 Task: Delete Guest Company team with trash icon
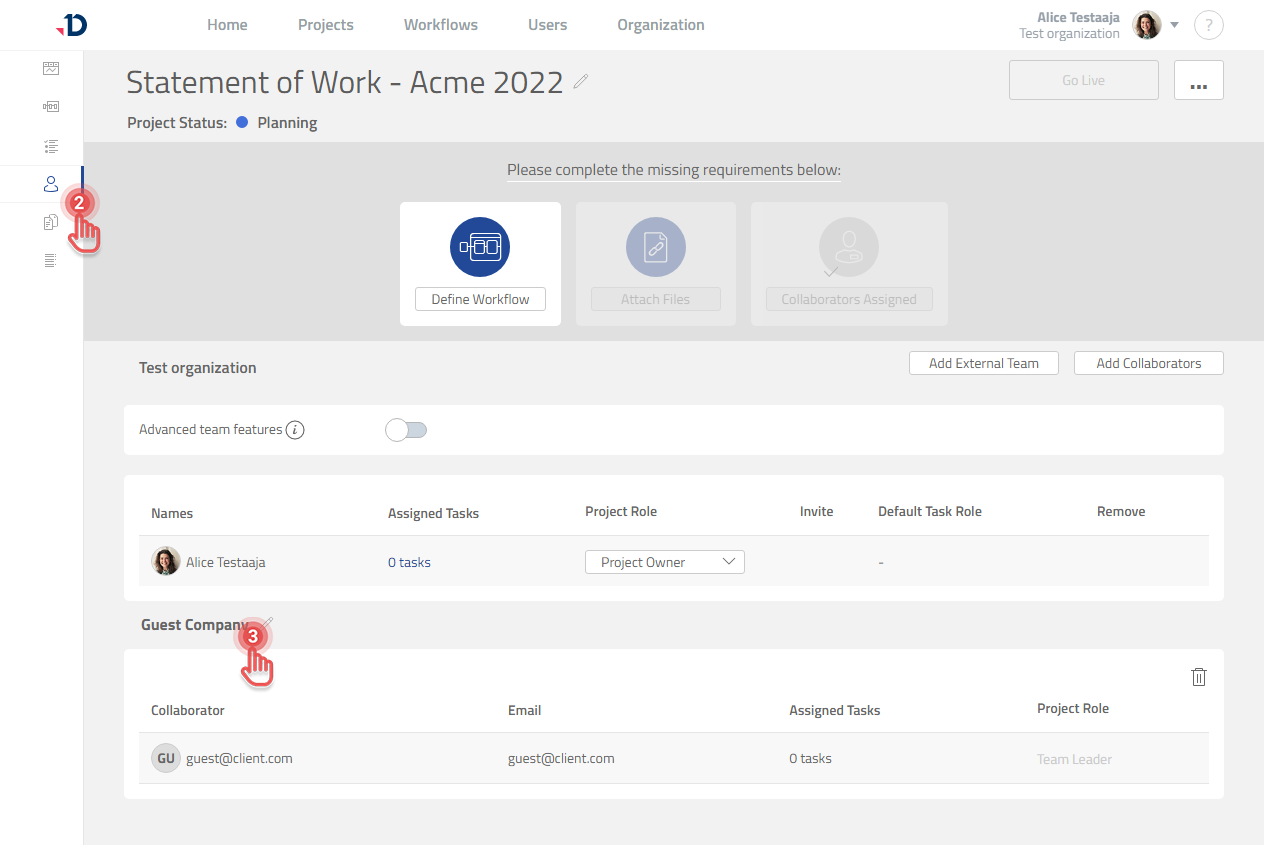point(1198,677)
